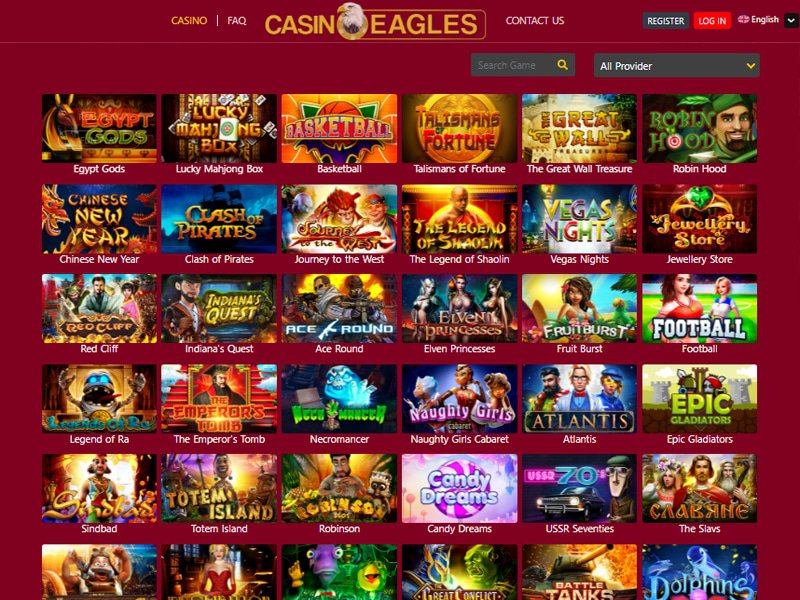The image size is (800, 600).
Task: Open the language dropdown arrow
Action: pos(791,21)
